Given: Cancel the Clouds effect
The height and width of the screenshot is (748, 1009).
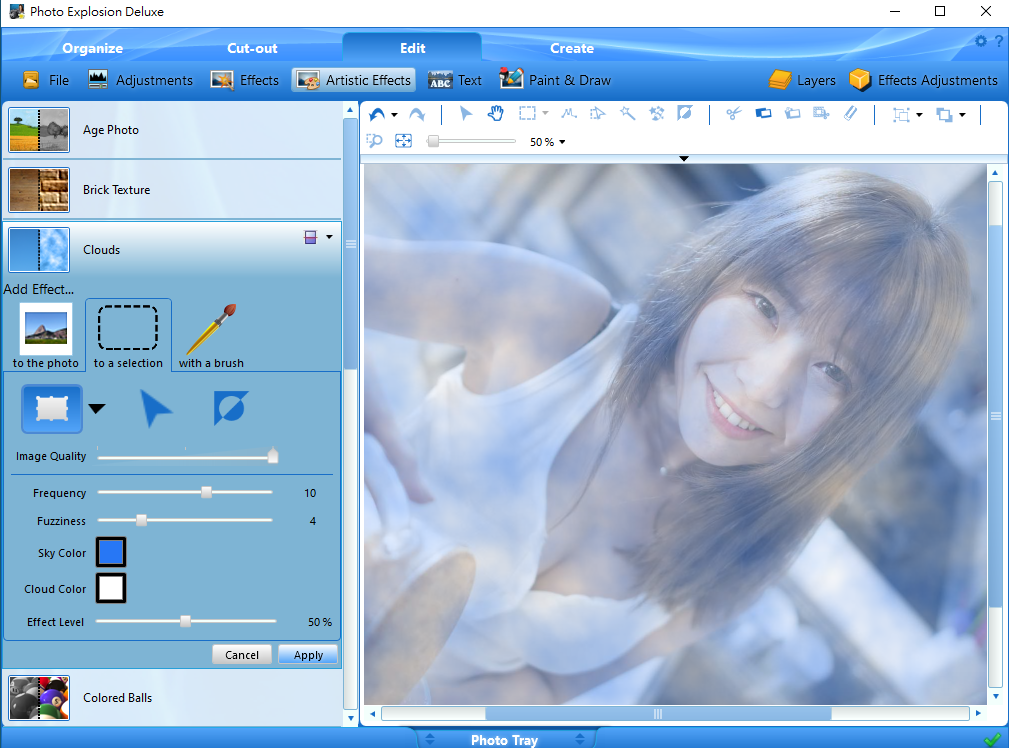Looking at the screenshot, I should tap(241, 654).
